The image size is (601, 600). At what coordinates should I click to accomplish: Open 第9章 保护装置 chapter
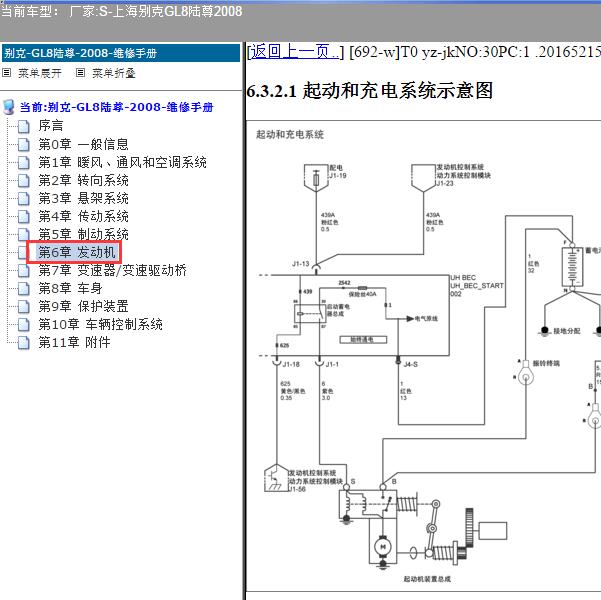[84, 306]
